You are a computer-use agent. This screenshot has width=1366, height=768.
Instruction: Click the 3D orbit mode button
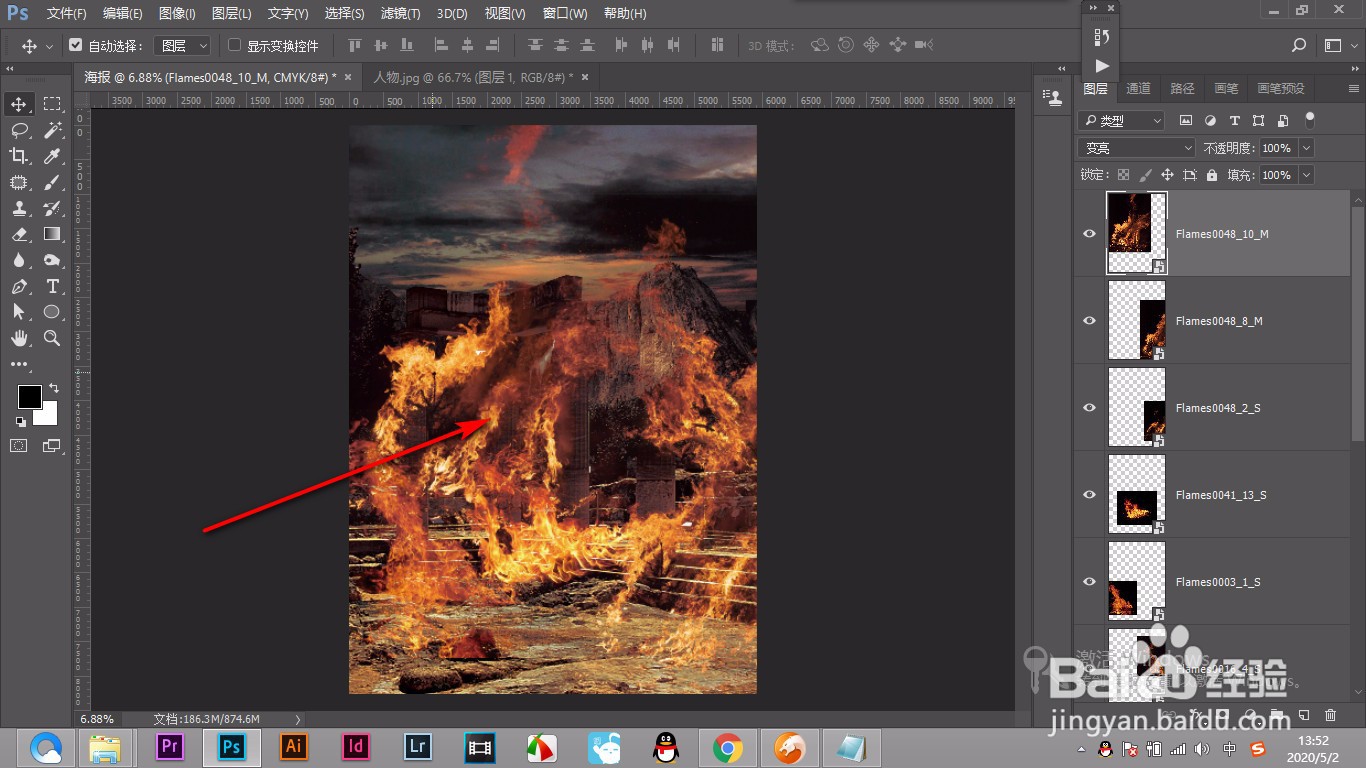click(x=820, y=45)
